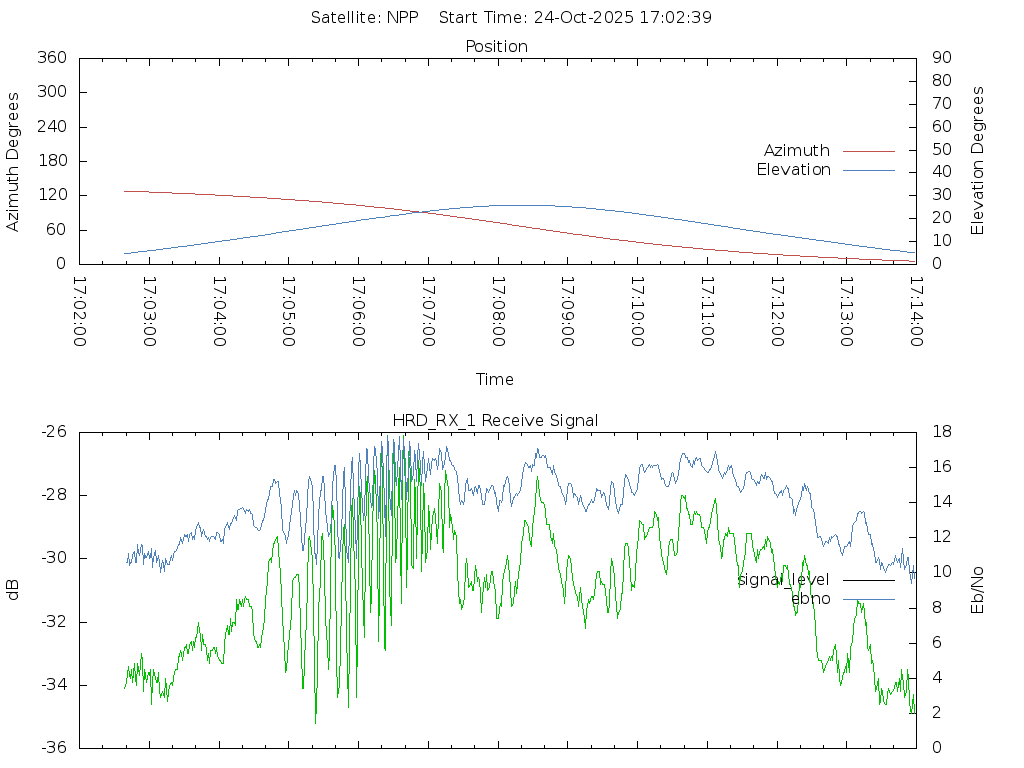This screenshot has width=1024, height=768.
Task: Click the ebno legend label
Action: click(810, 599)
